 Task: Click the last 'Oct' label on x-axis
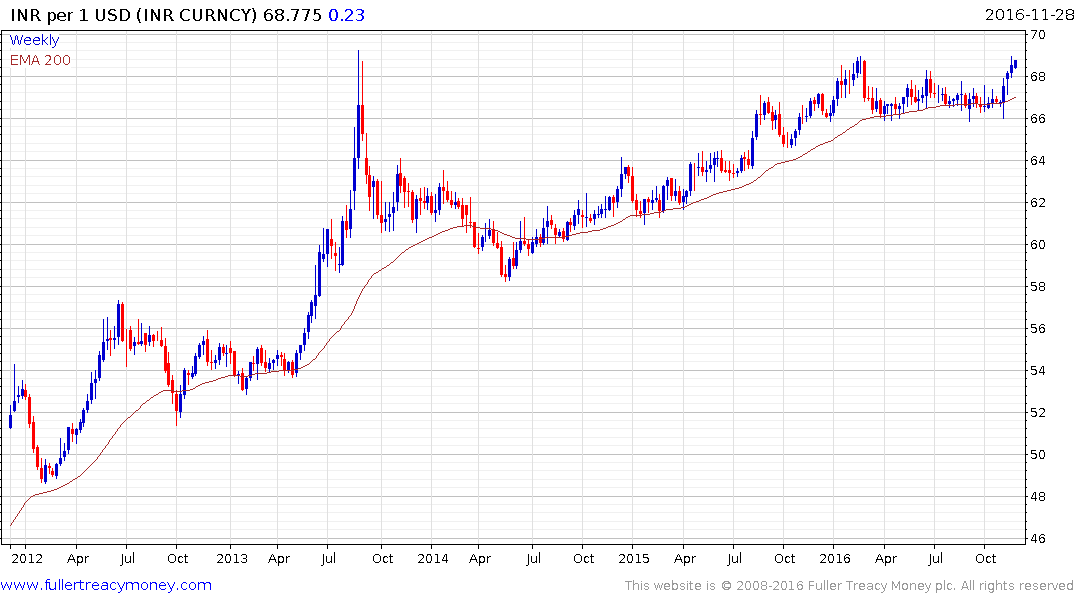[x=985, y=559]
